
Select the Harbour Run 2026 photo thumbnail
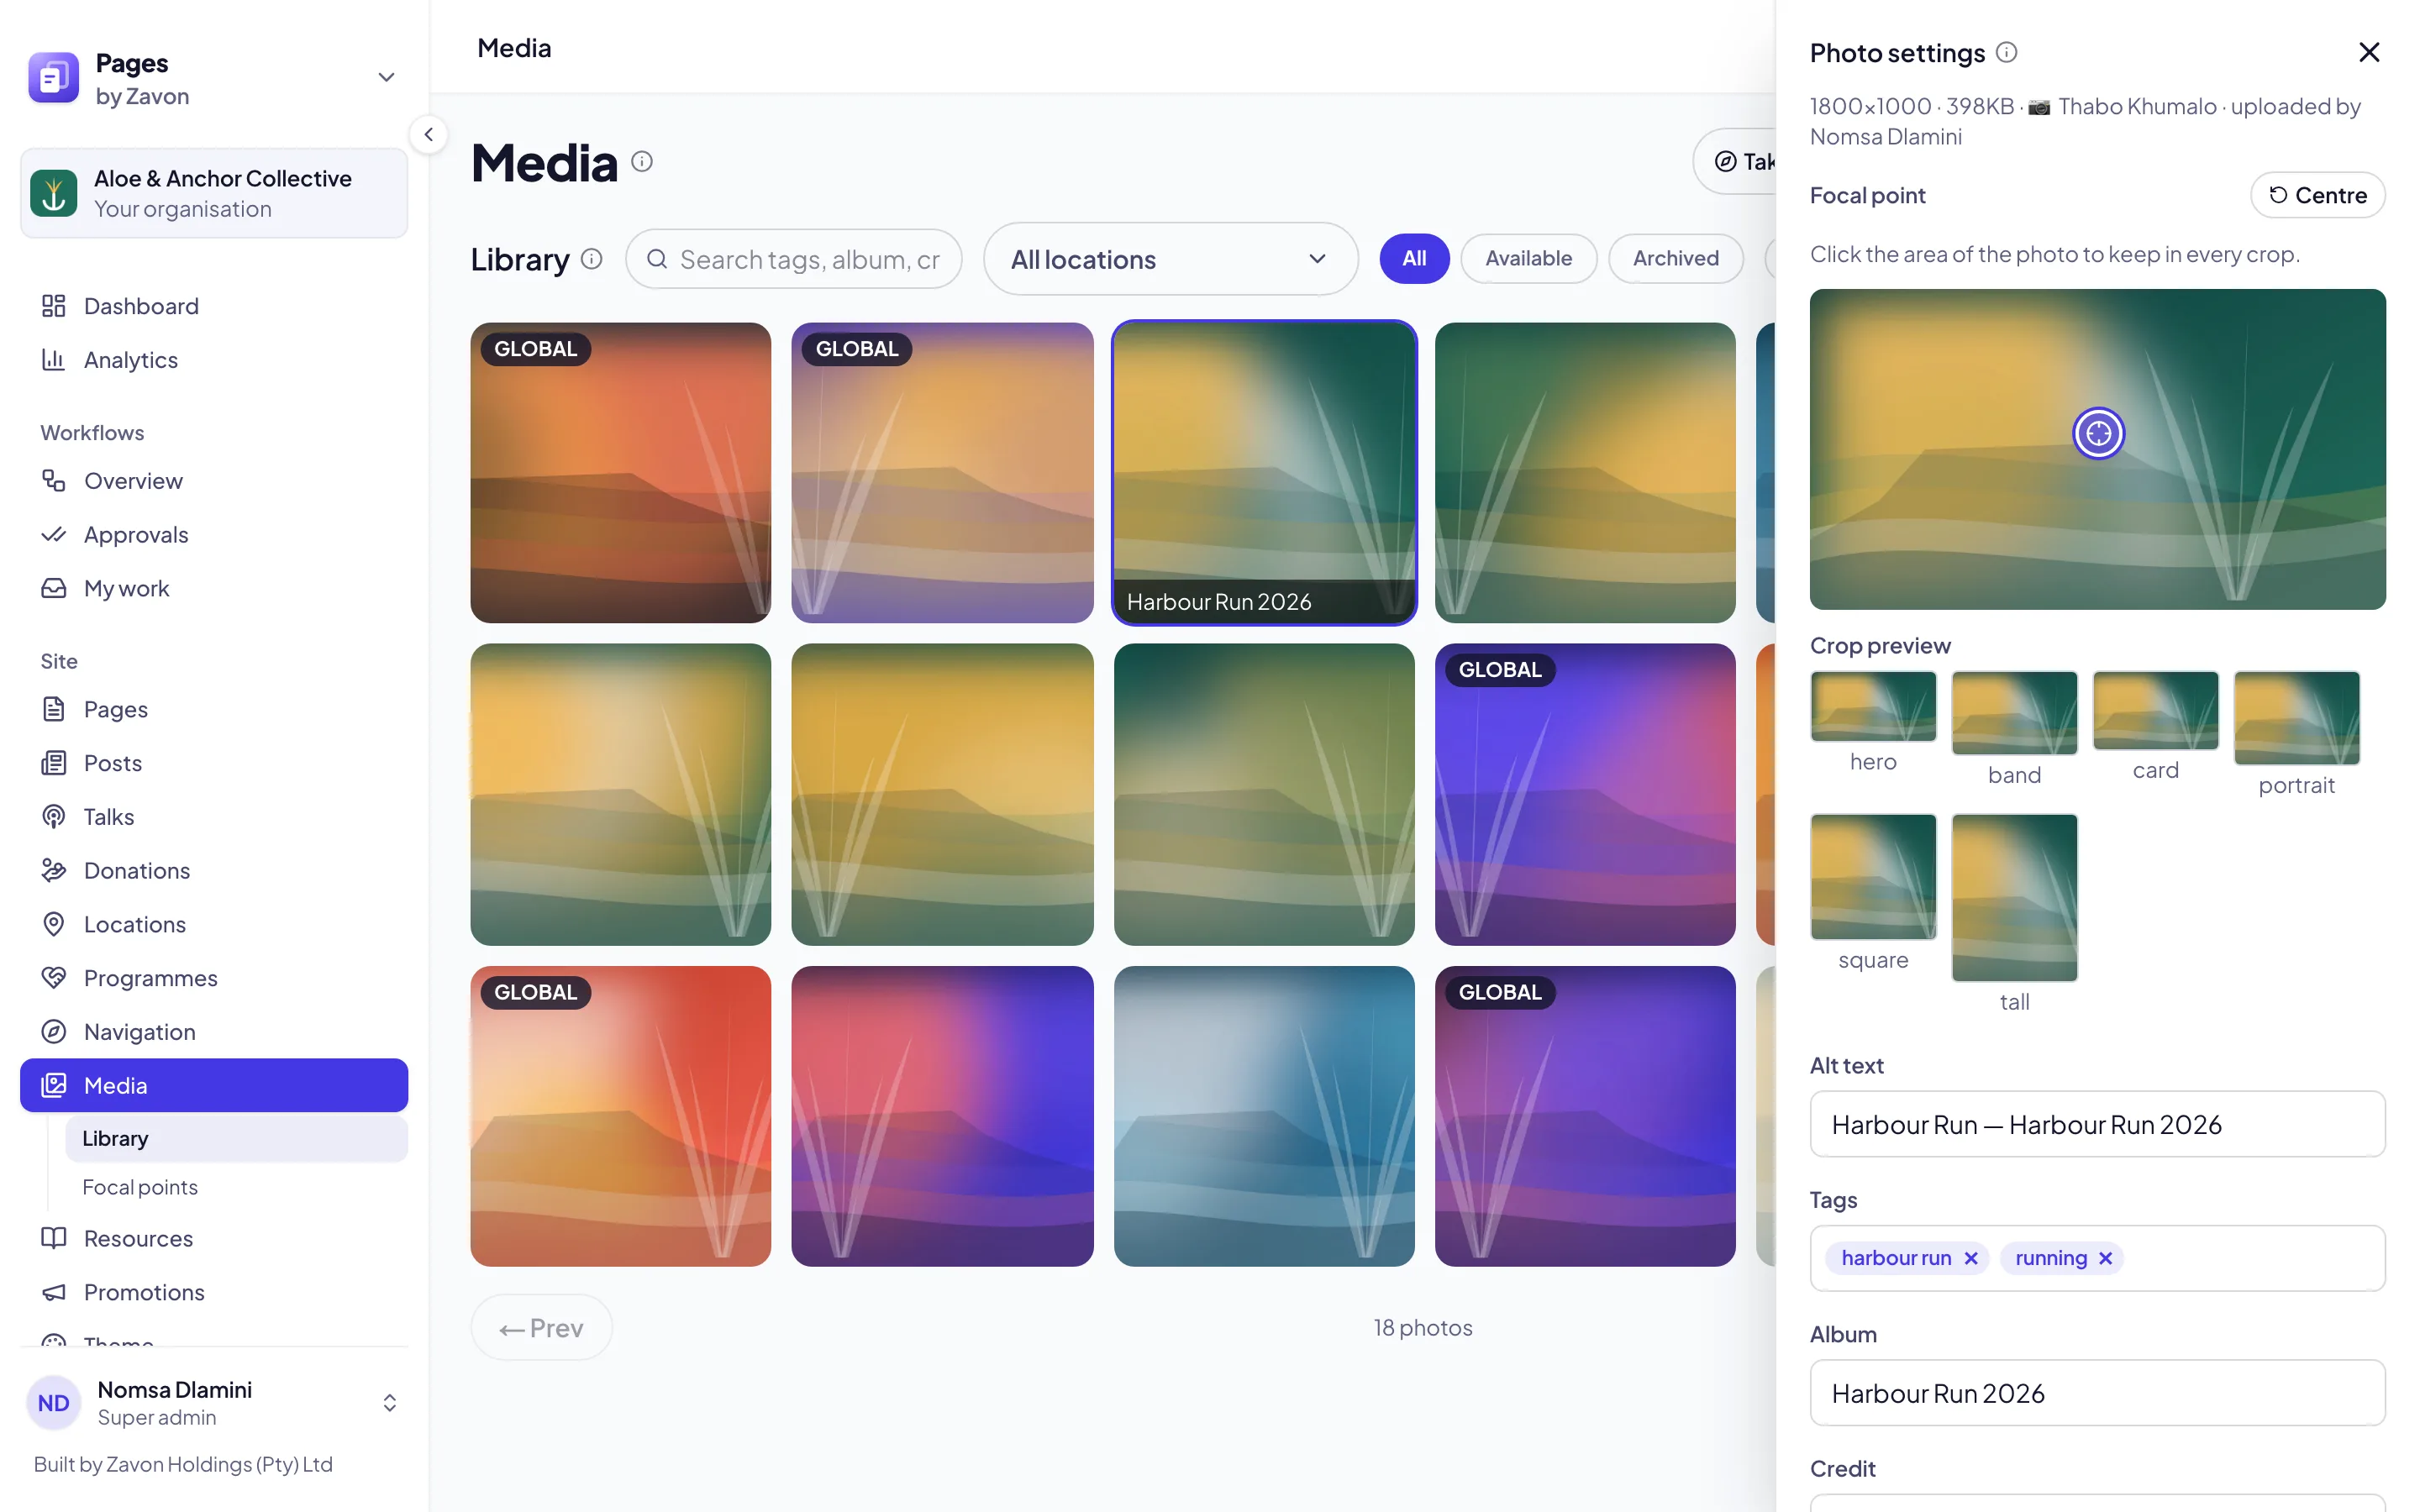1264,473
